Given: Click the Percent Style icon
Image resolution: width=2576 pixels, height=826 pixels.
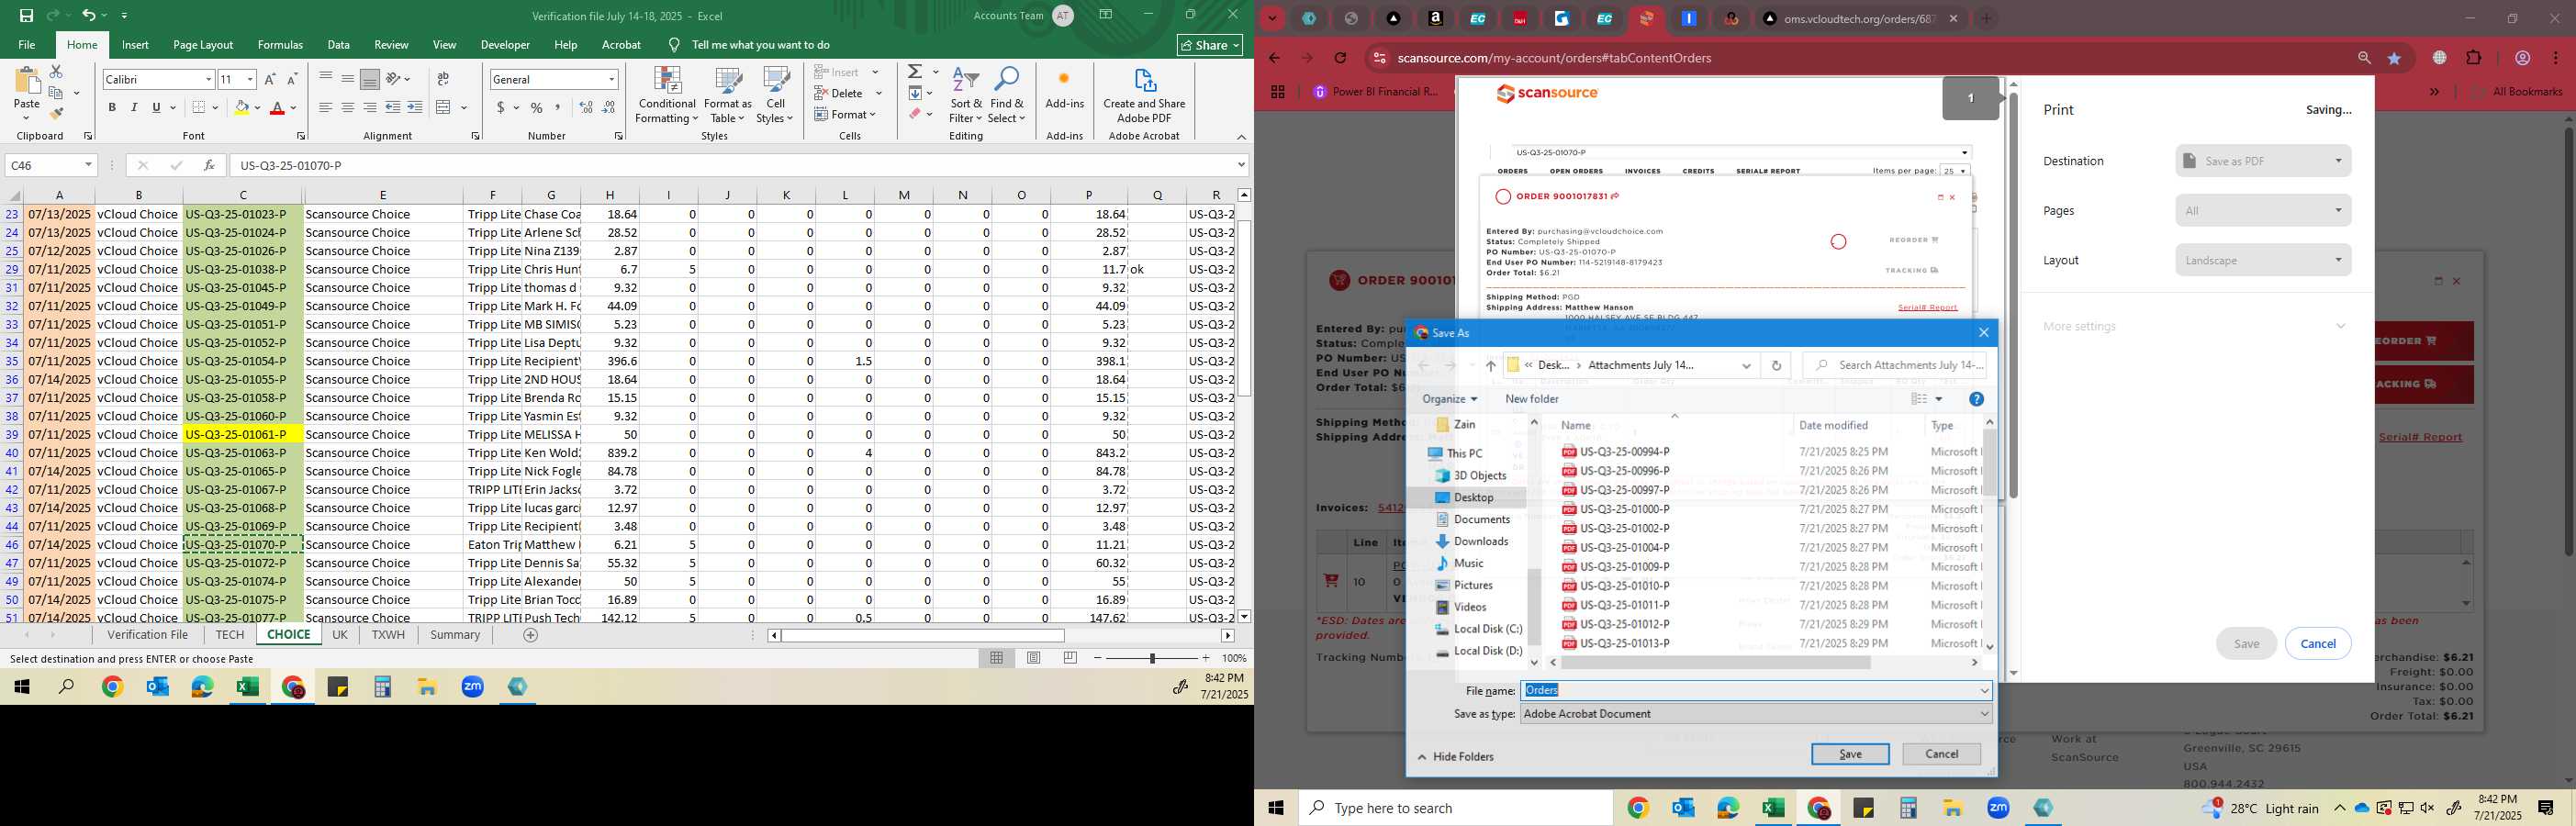Looking at the screenshot, I should [x=536, y=107].
